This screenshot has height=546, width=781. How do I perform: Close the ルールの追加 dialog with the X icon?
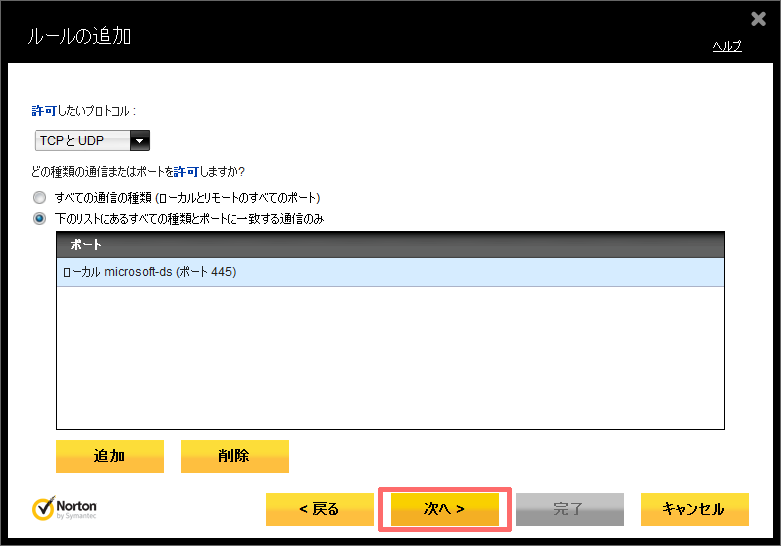[x=757, y=18]
